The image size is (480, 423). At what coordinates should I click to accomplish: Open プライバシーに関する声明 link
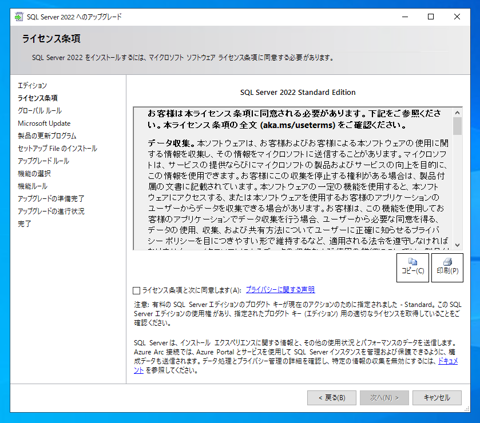click(280, 290)
